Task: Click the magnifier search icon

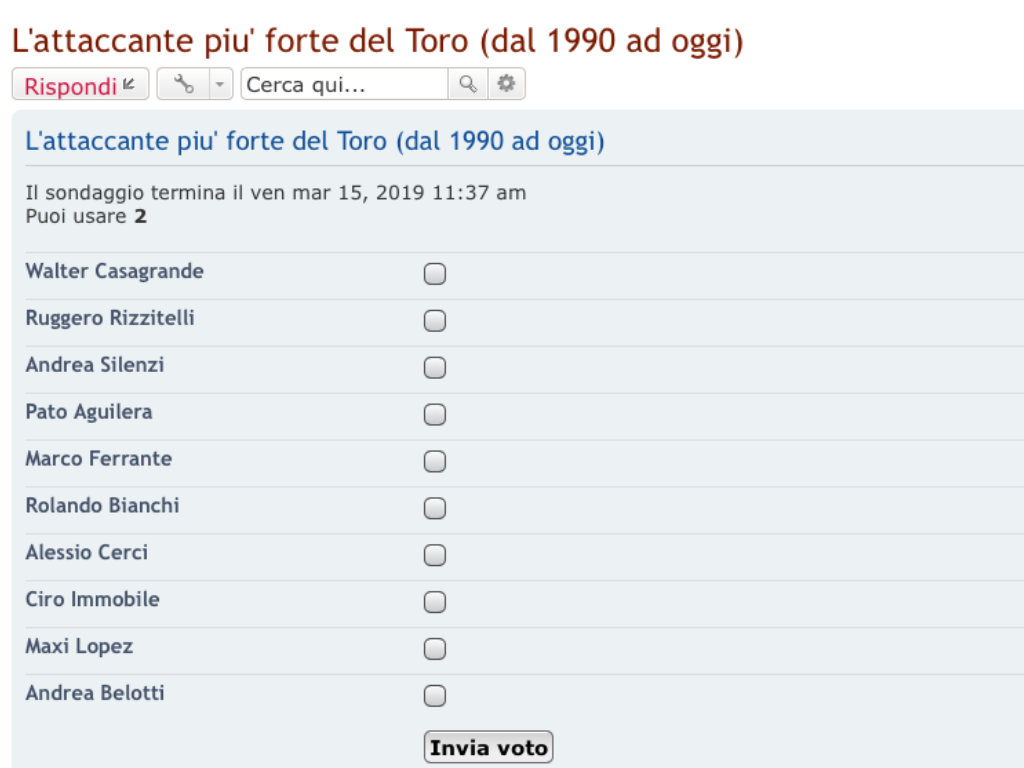Action: click(x=468, y=84)
